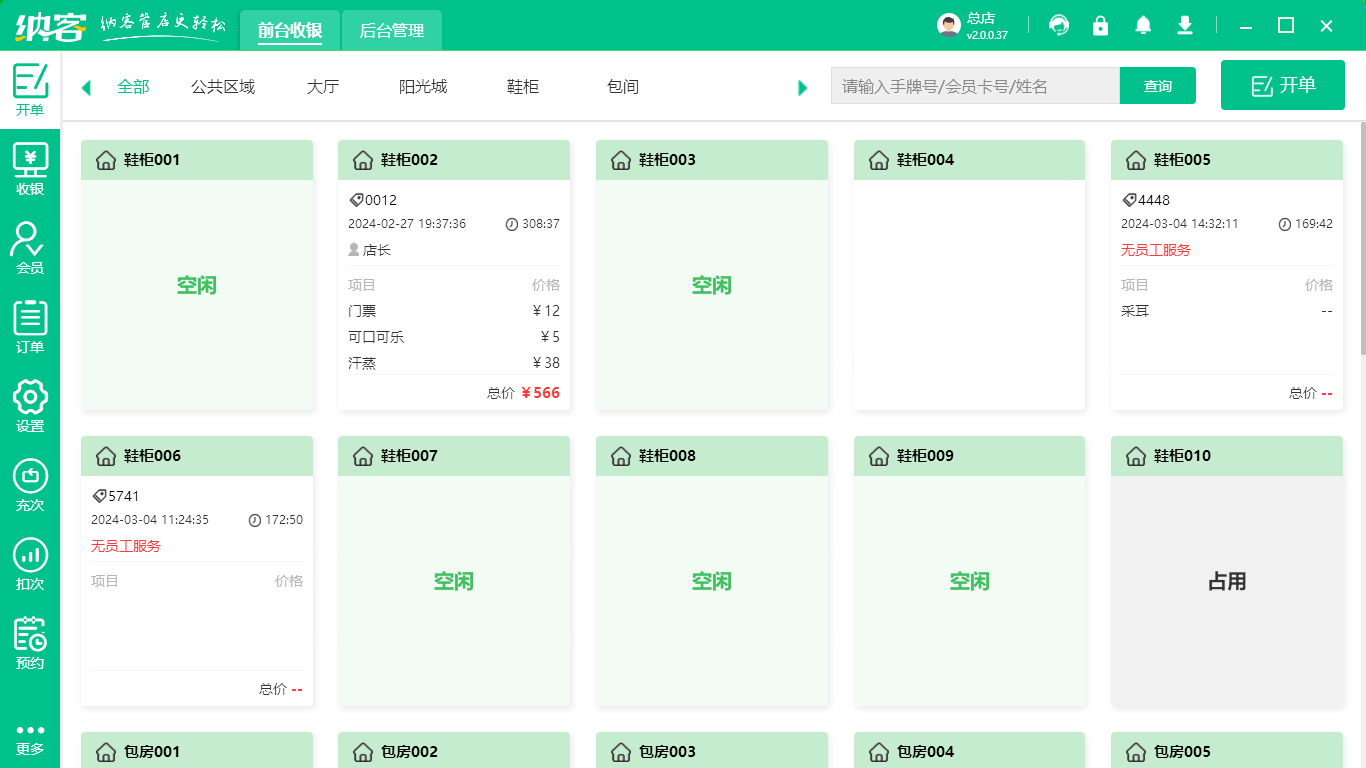Select the 开单 icon in the sidebar
This screenshot has height=768, width=1366.
point(30,88)
